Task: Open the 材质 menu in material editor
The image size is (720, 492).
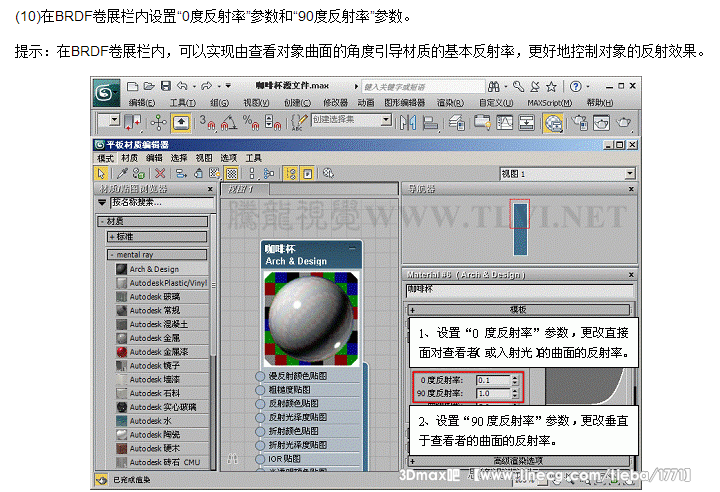Action: (129, 158)
